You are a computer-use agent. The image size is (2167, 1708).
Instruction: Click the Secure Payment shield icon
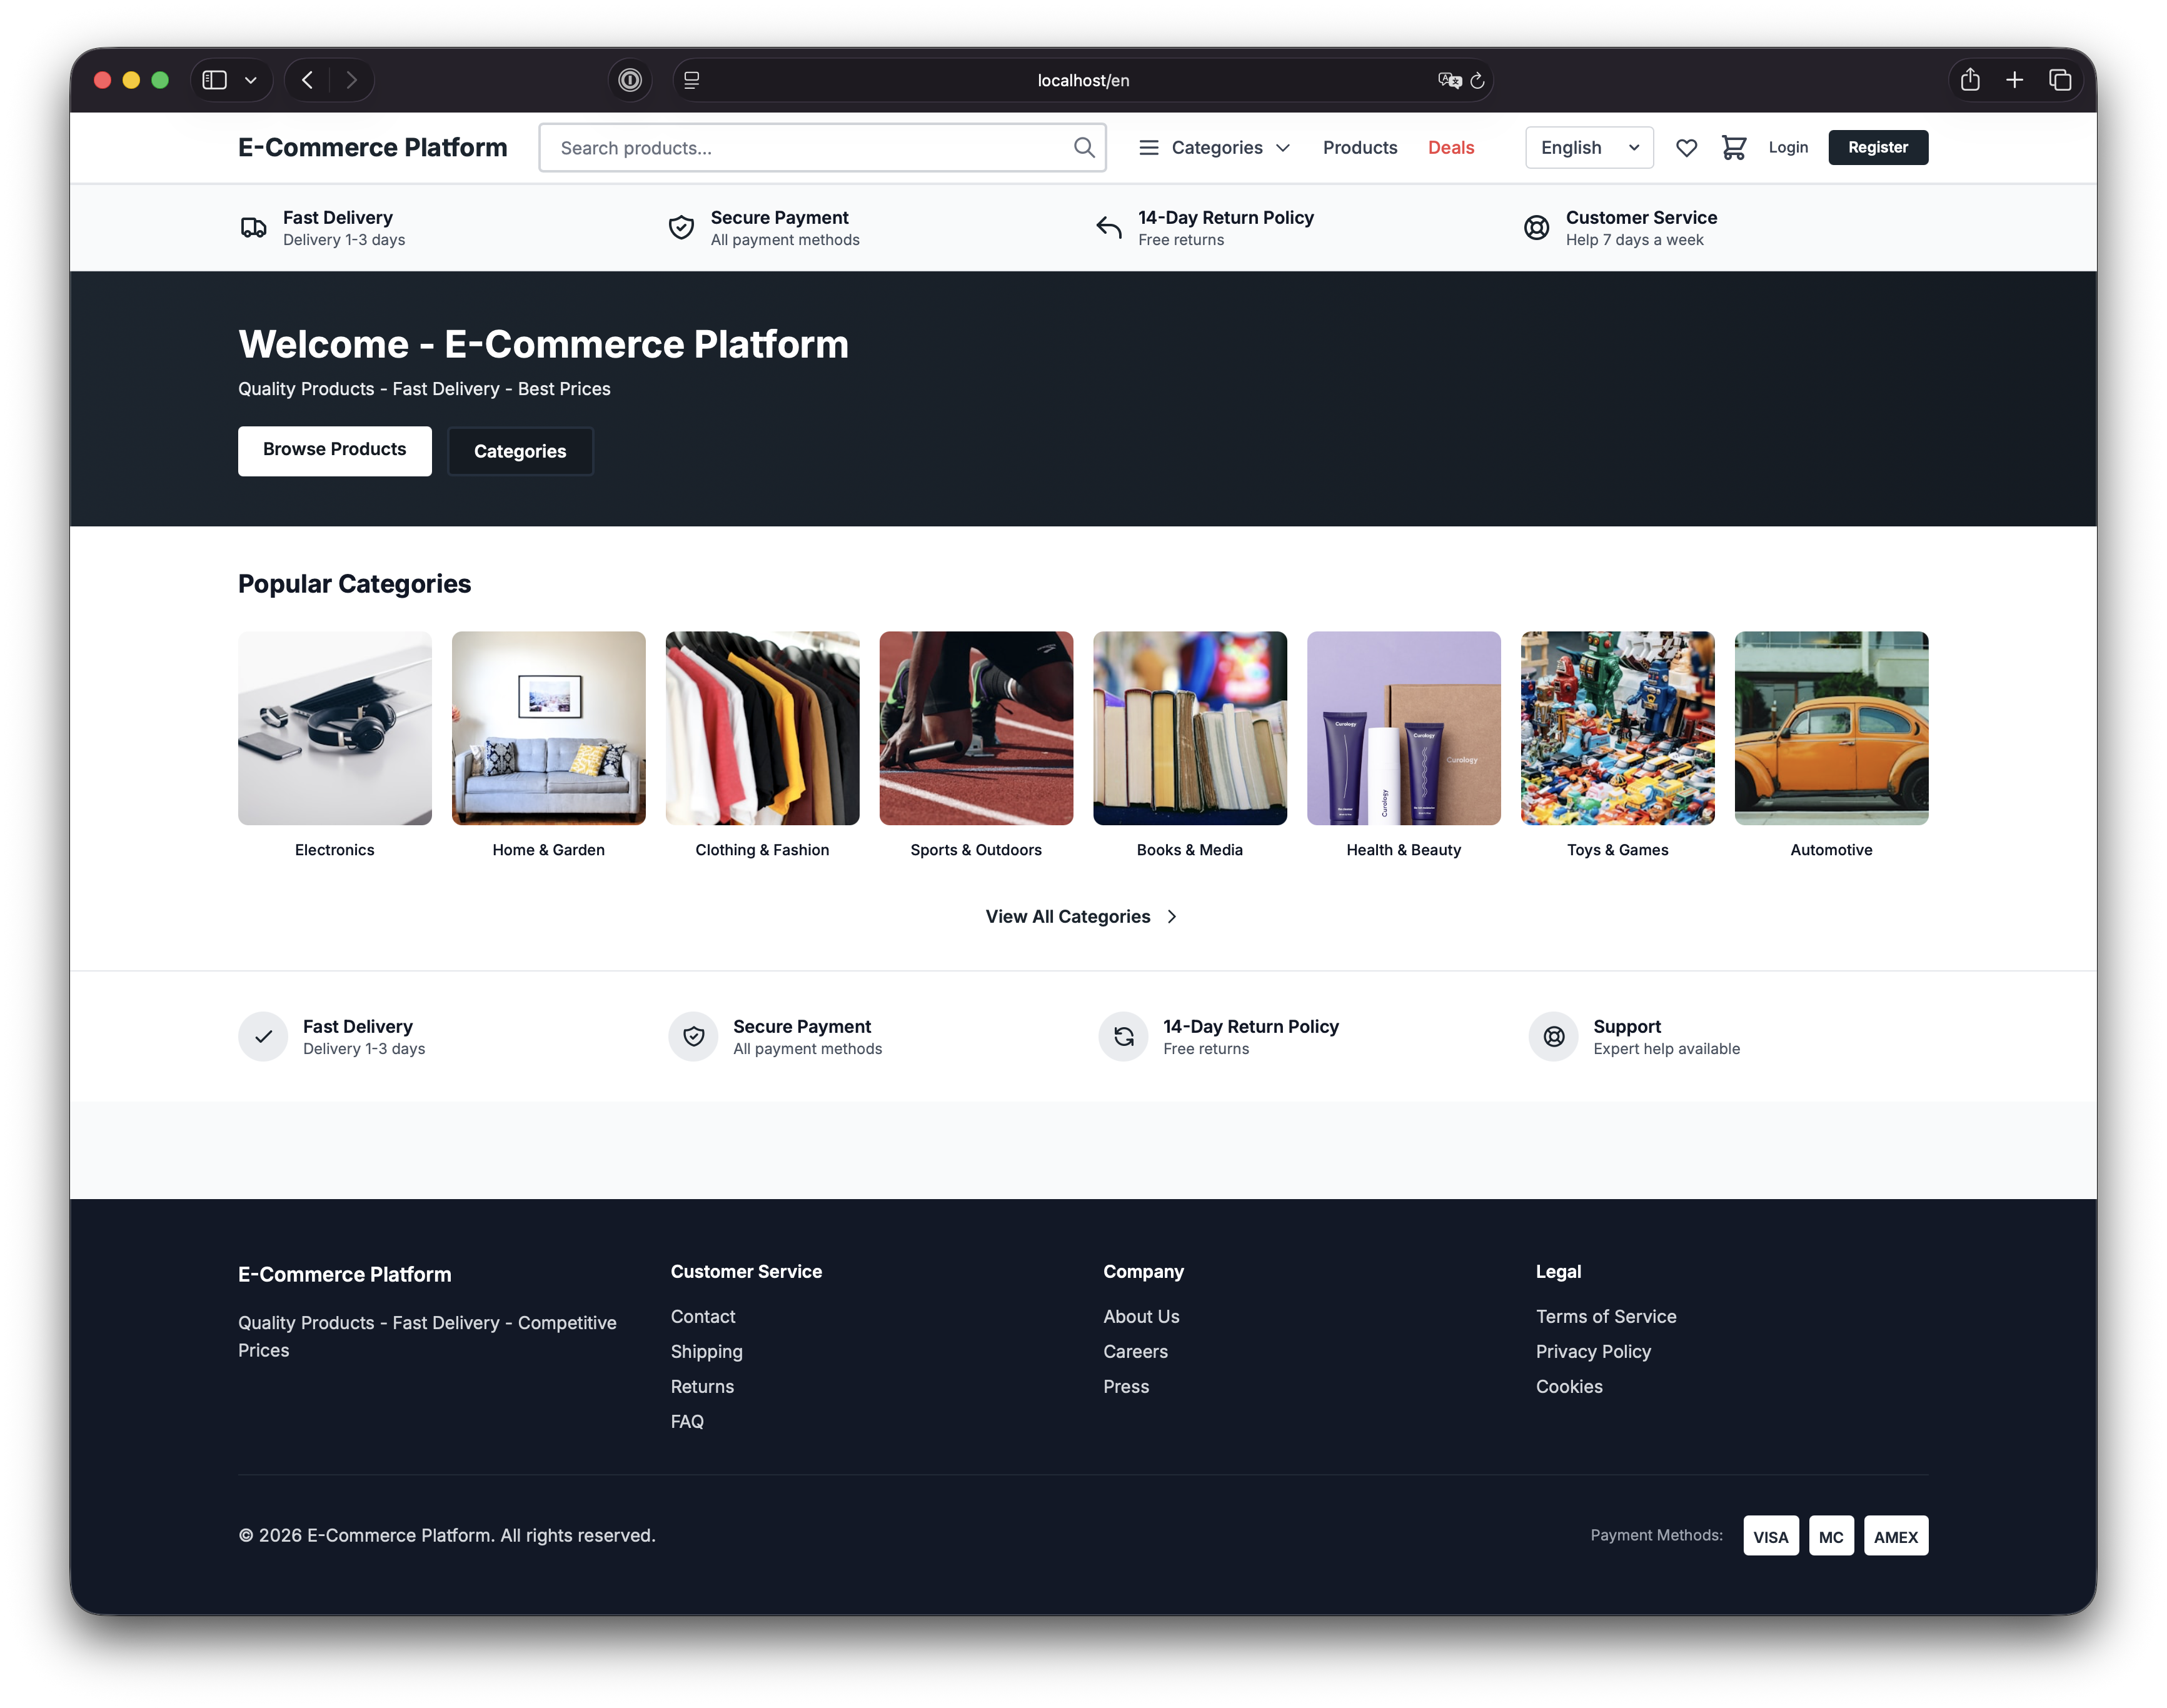click(681, 227)
